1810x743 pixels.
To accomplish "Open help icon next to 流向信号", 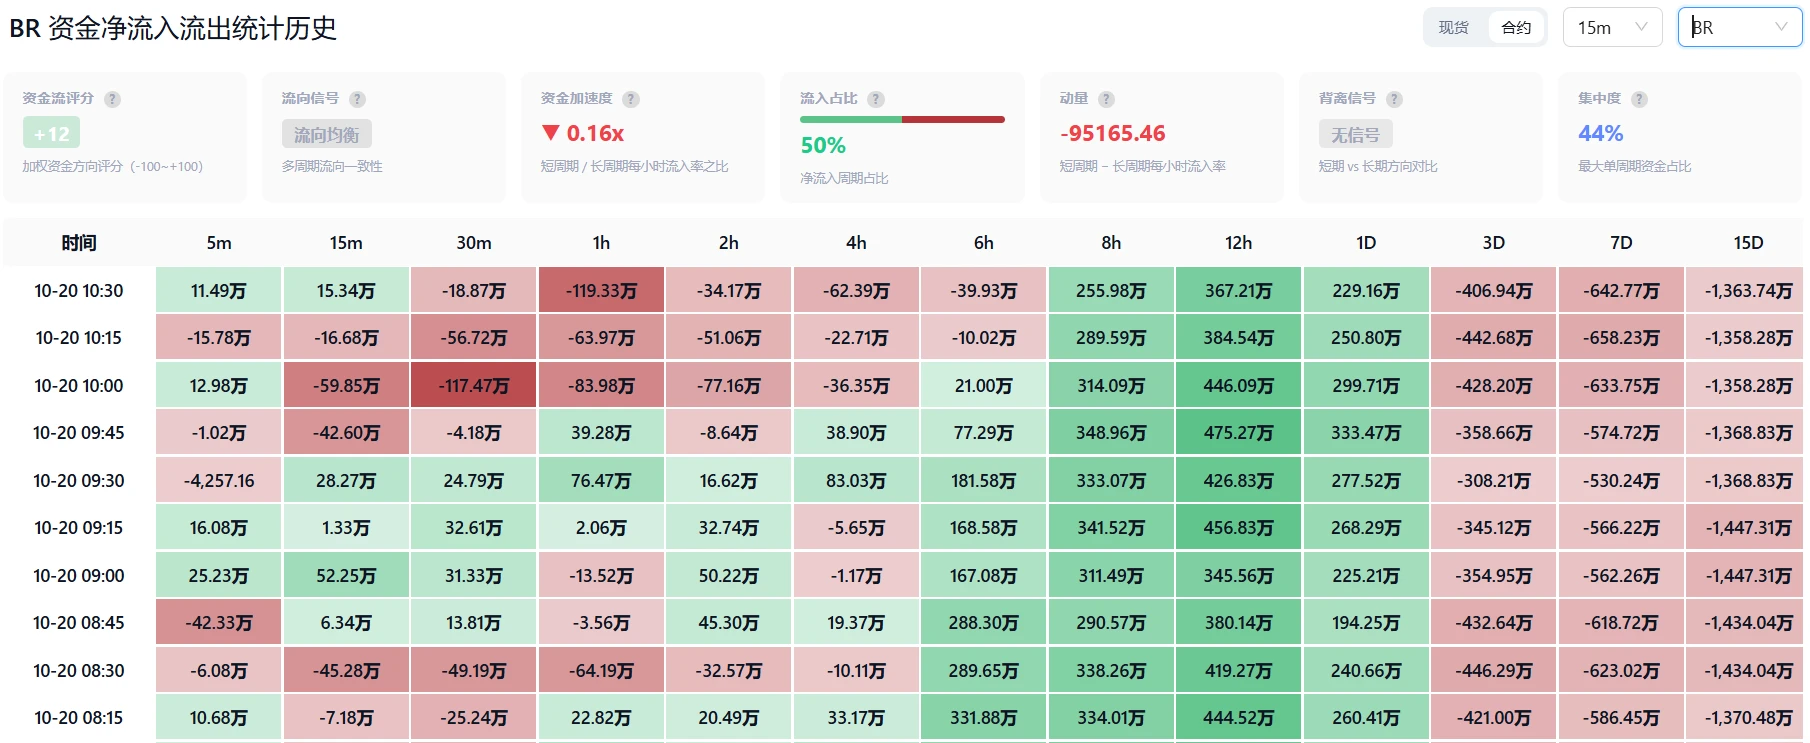I will click(x=358, y=99).
